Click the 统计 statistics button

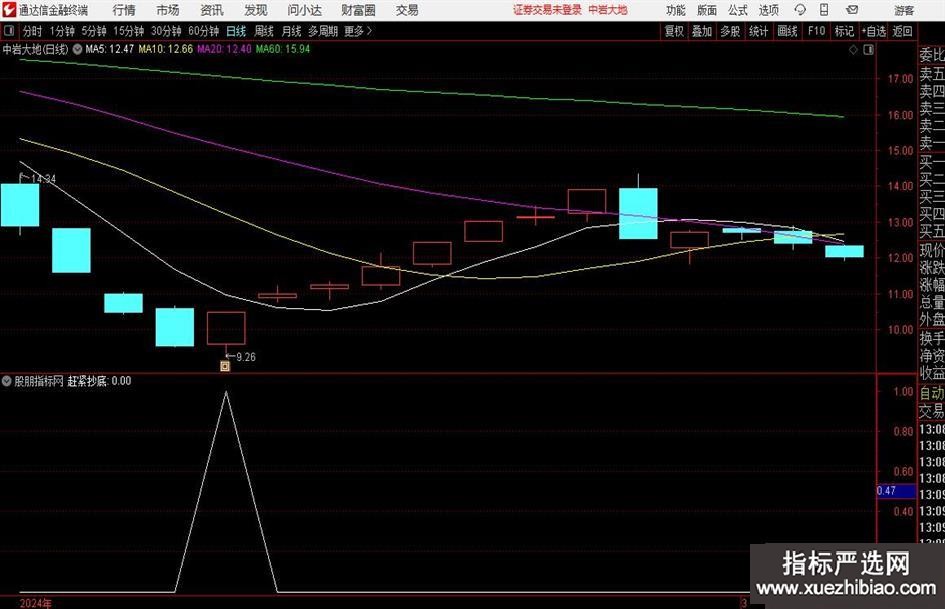[x=758, y=31]
